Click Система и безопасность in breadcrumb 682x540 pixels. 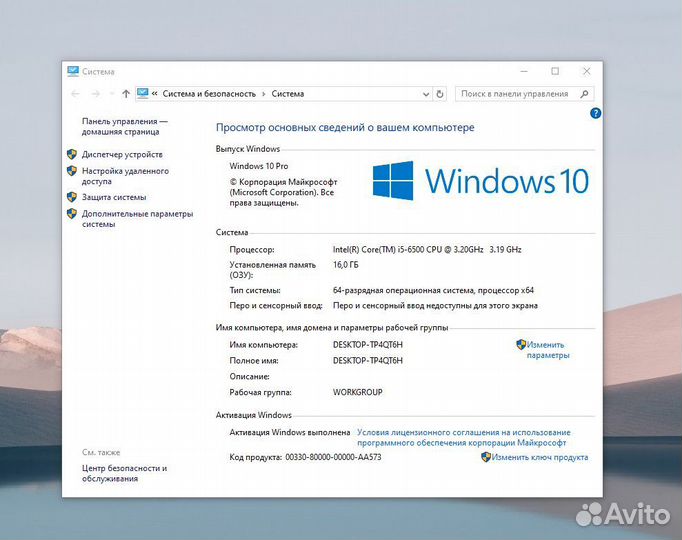pyautogui.click(x=209, y=94)
